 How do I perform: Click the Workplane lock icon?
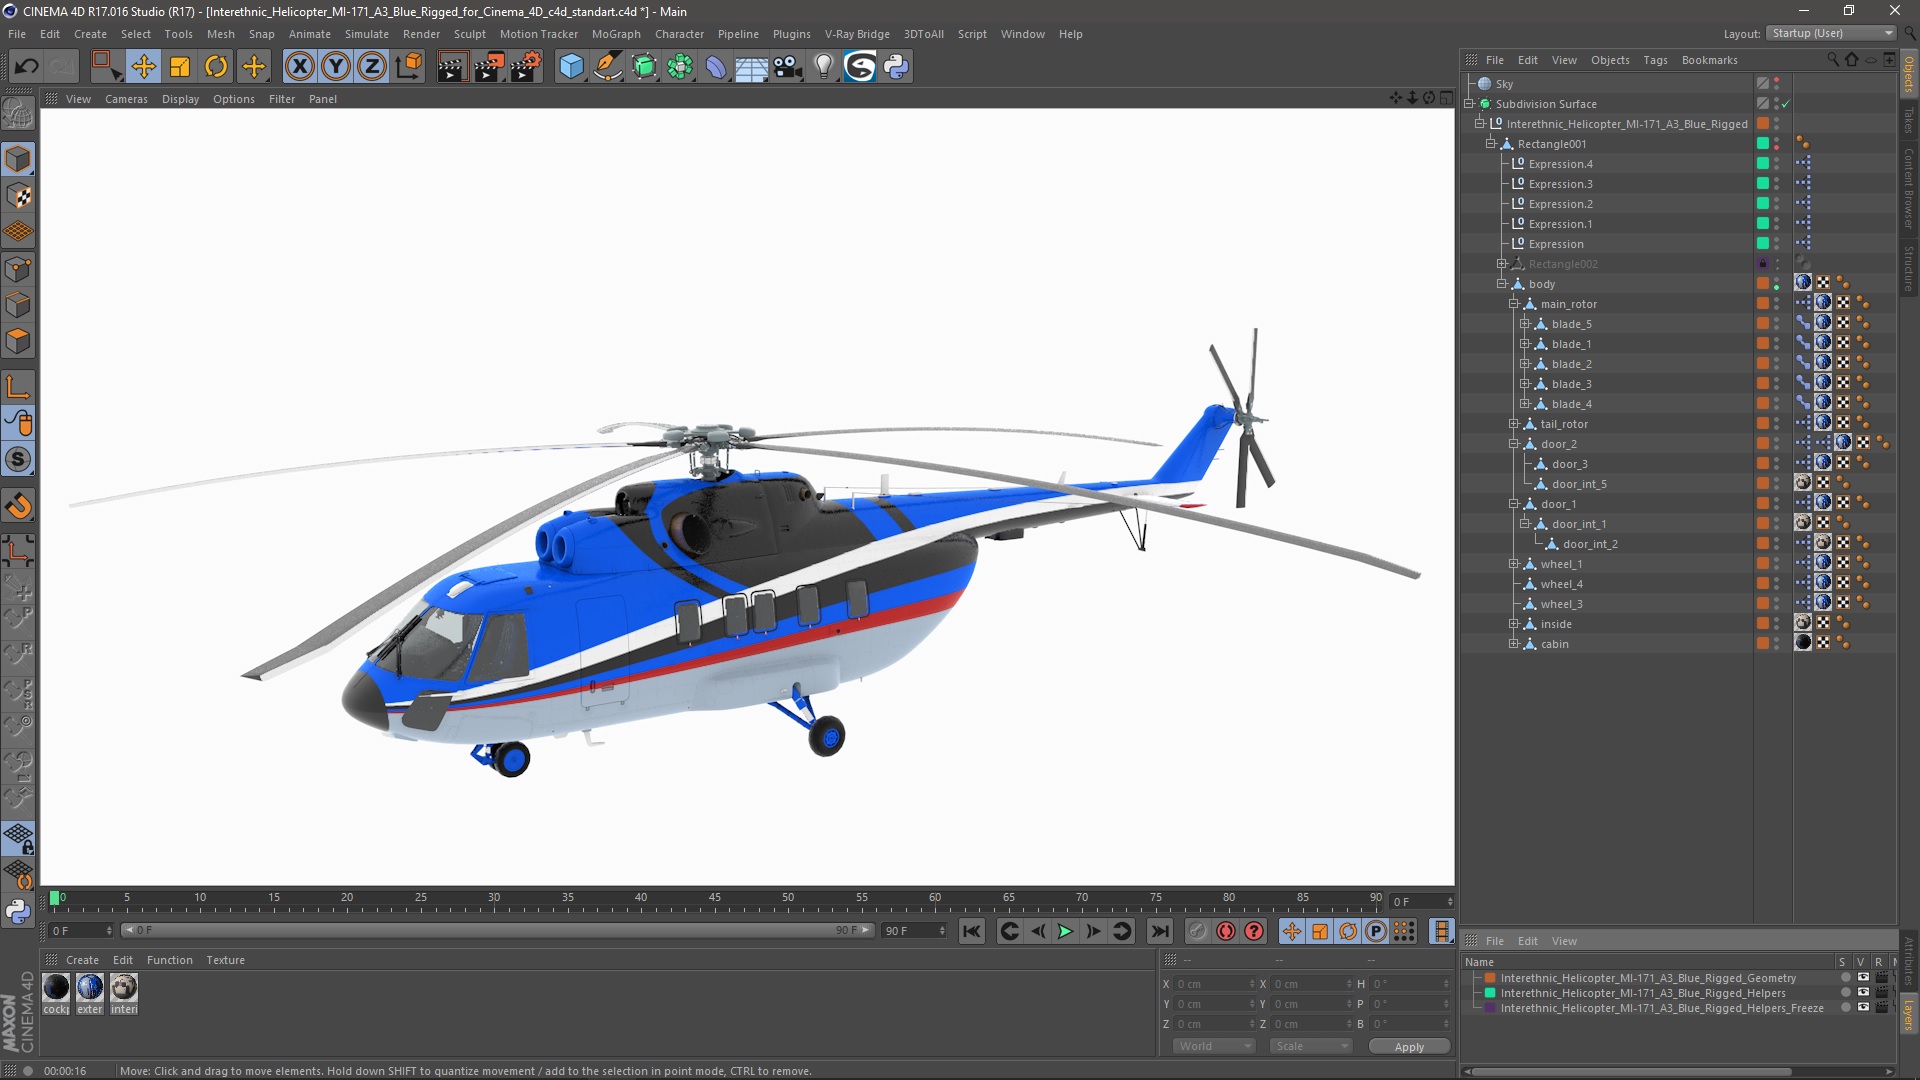18,839
